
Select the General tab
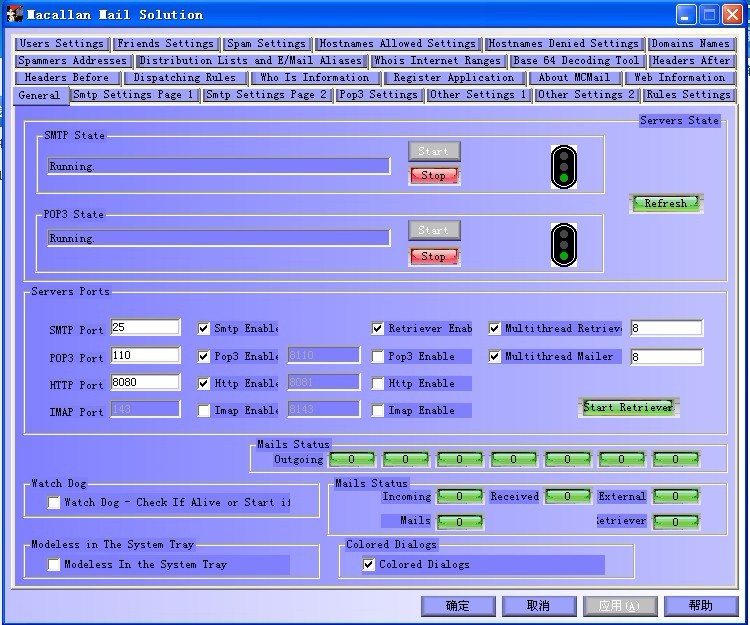point(39,95)
